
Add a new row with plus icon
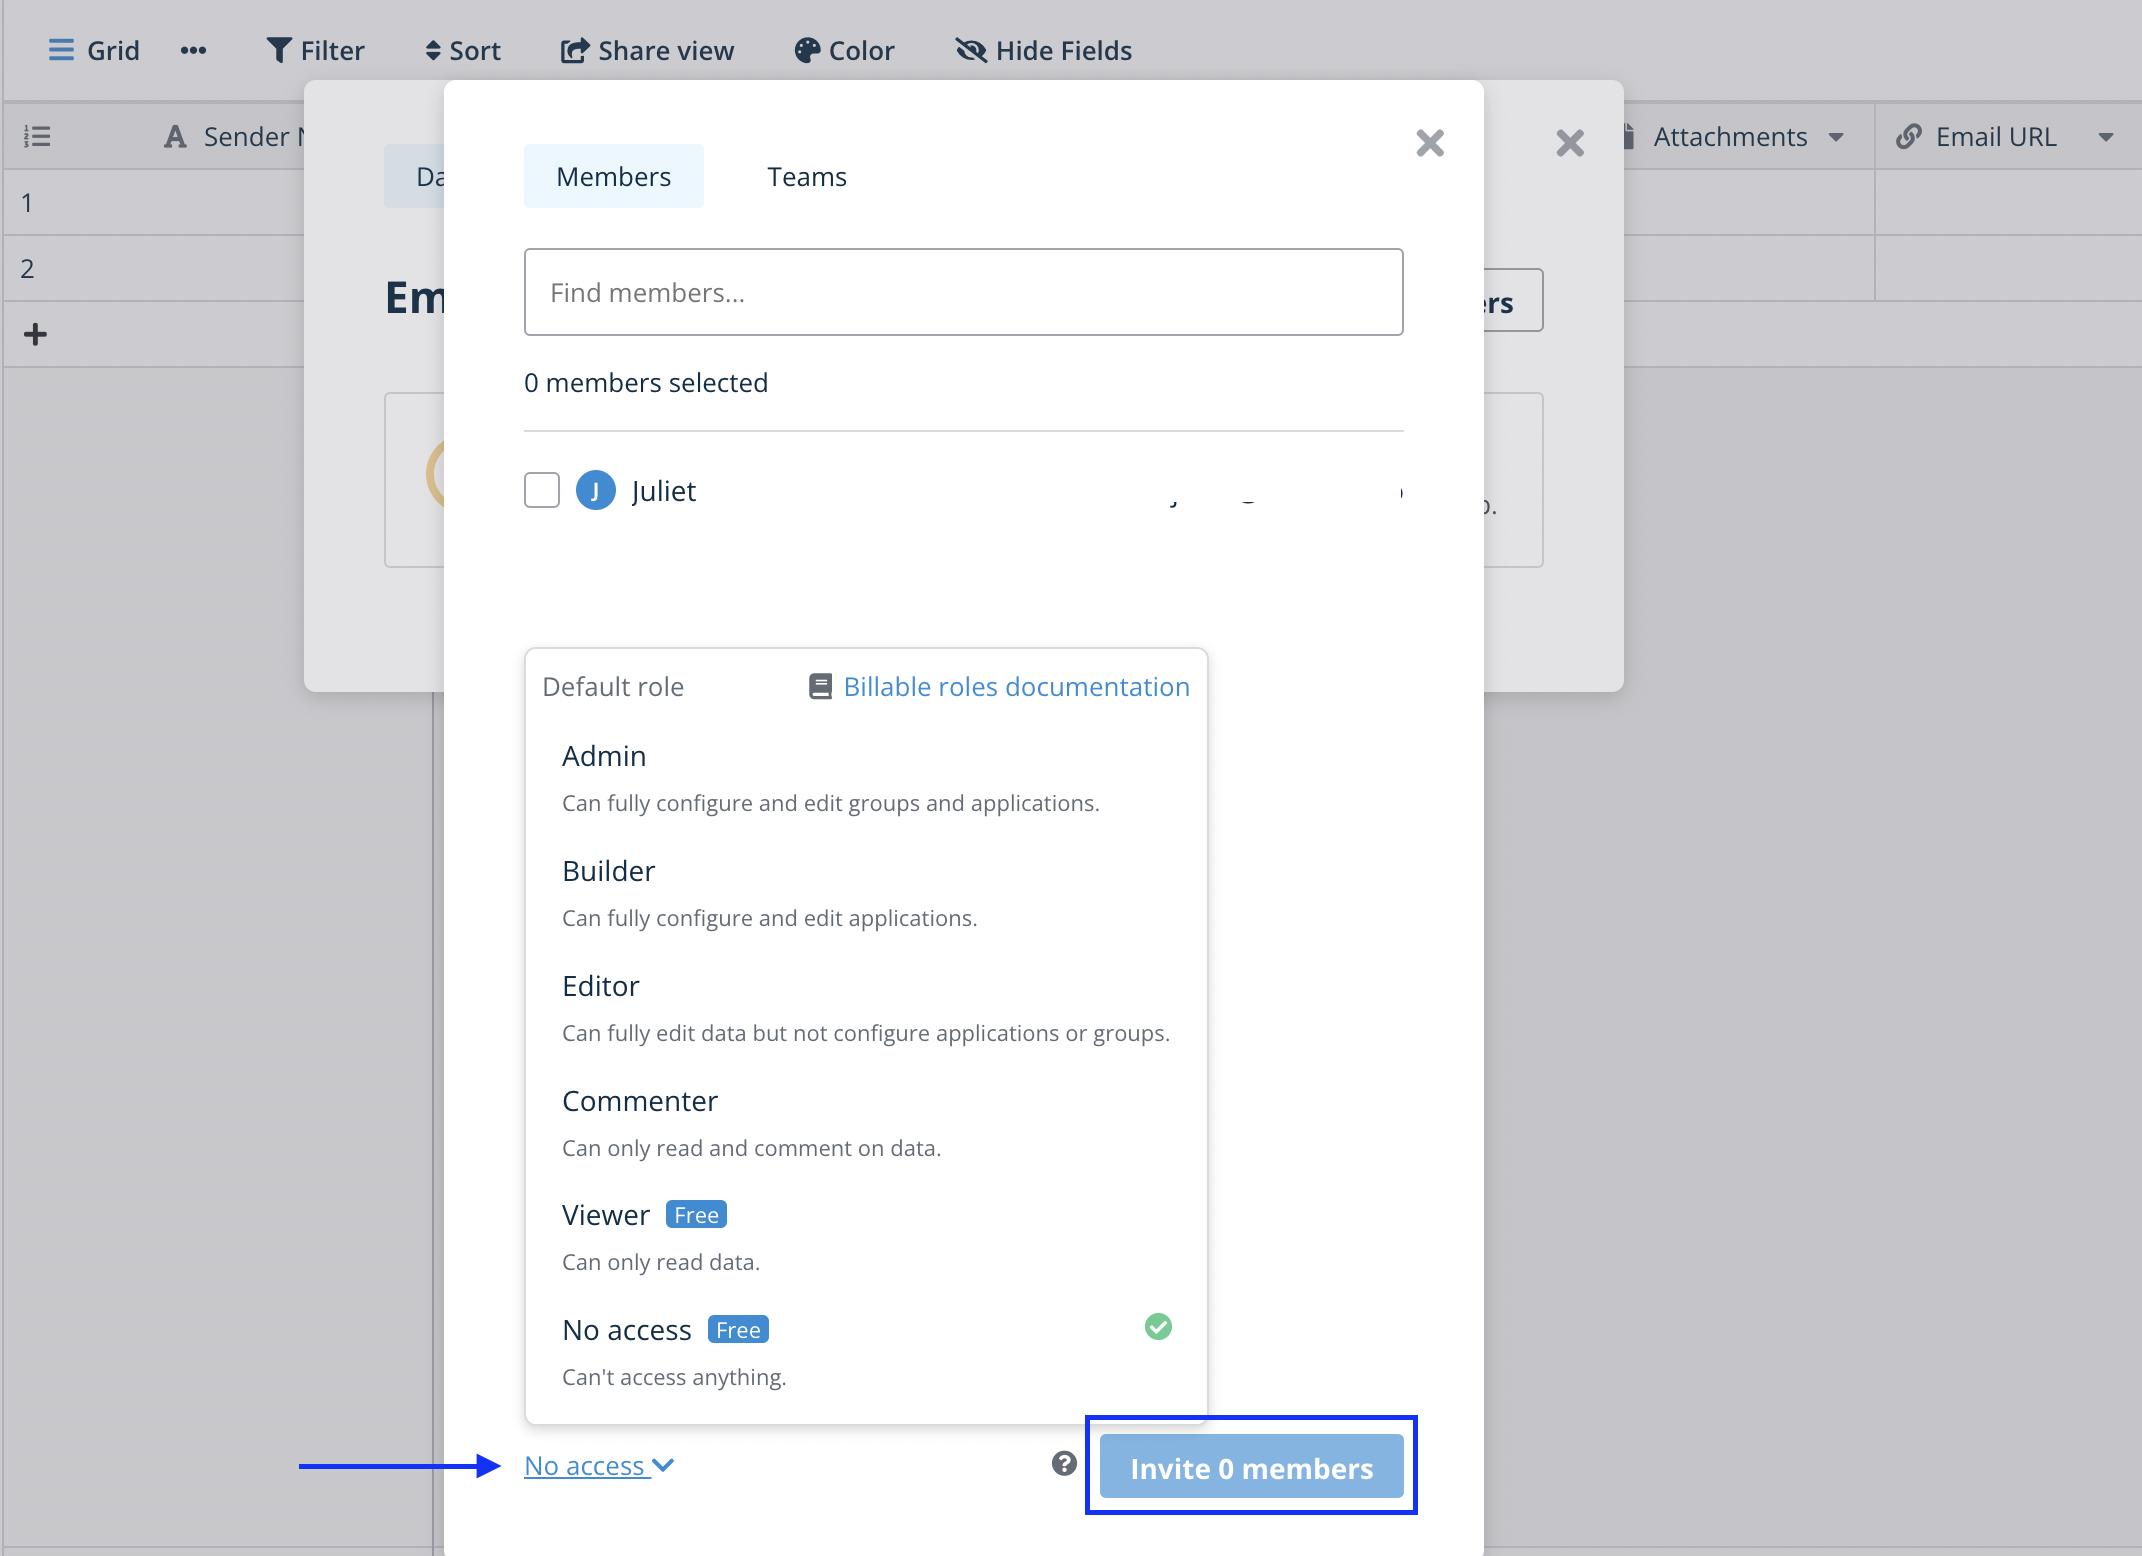tap(35, 334)
